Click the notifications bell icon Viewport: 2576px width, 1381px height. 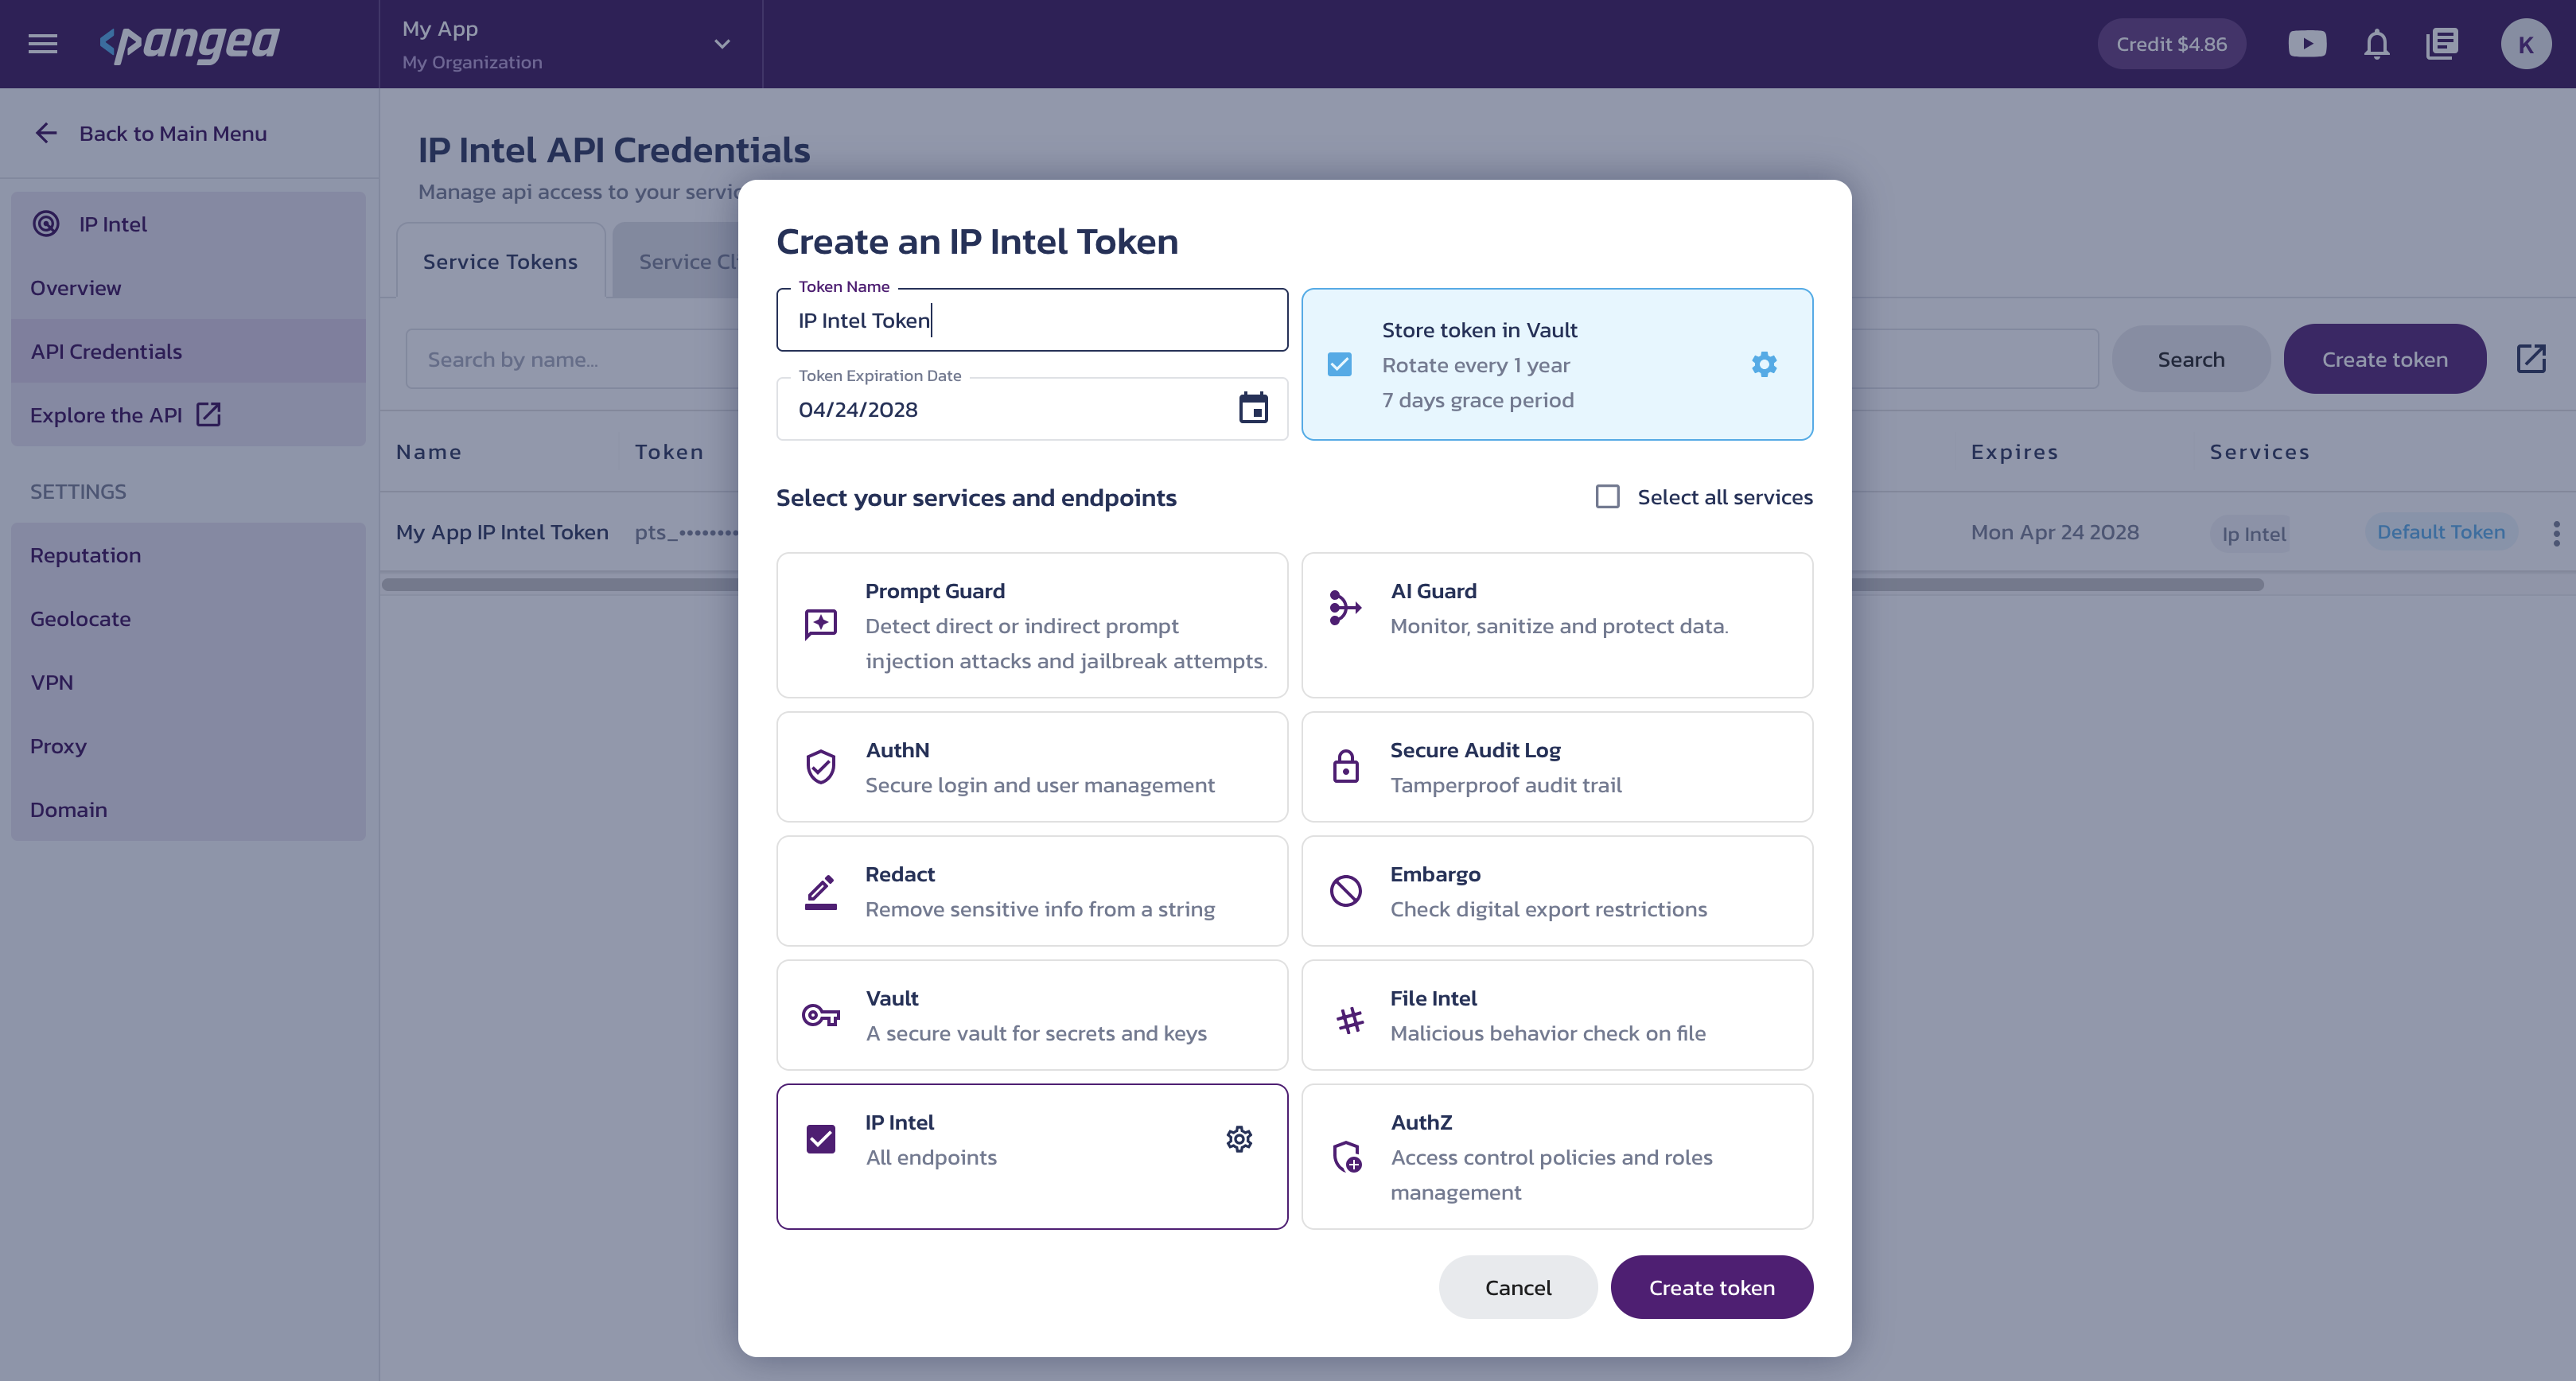click(2376, 44)
